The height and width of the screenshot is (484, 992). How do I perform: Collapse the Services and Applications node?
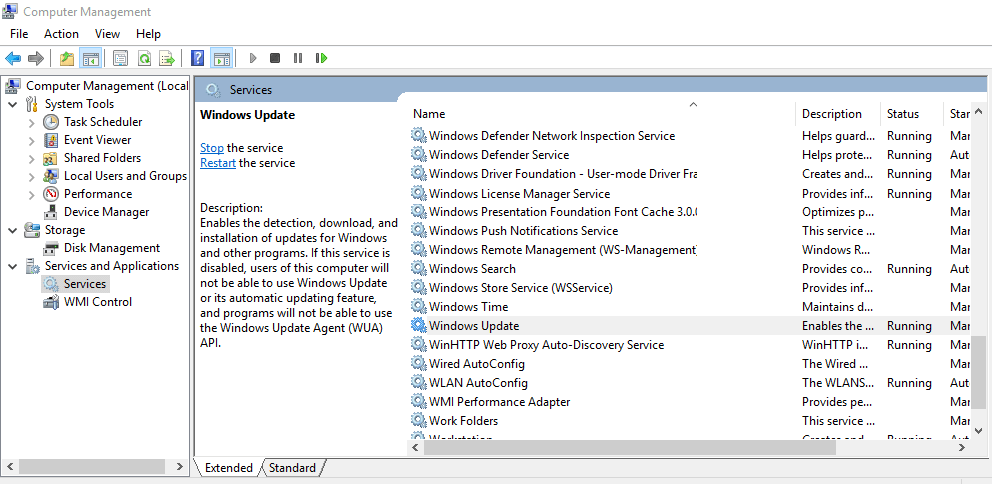pos(13,266)
